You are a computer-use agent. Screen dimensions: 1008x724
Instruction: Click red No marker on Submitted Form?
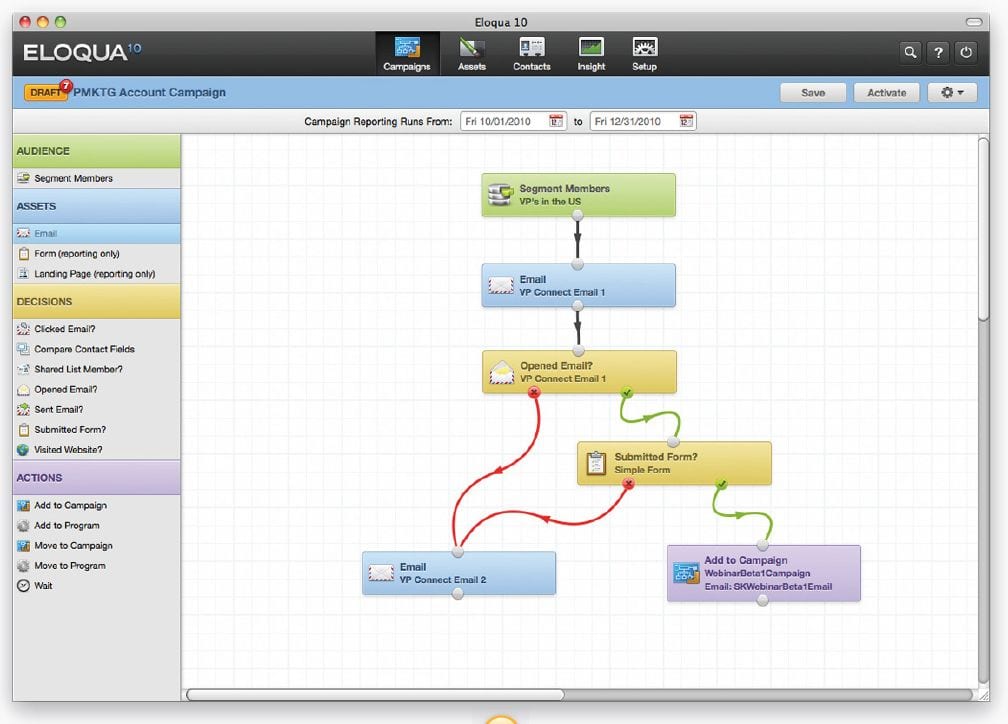coord(629,484)
